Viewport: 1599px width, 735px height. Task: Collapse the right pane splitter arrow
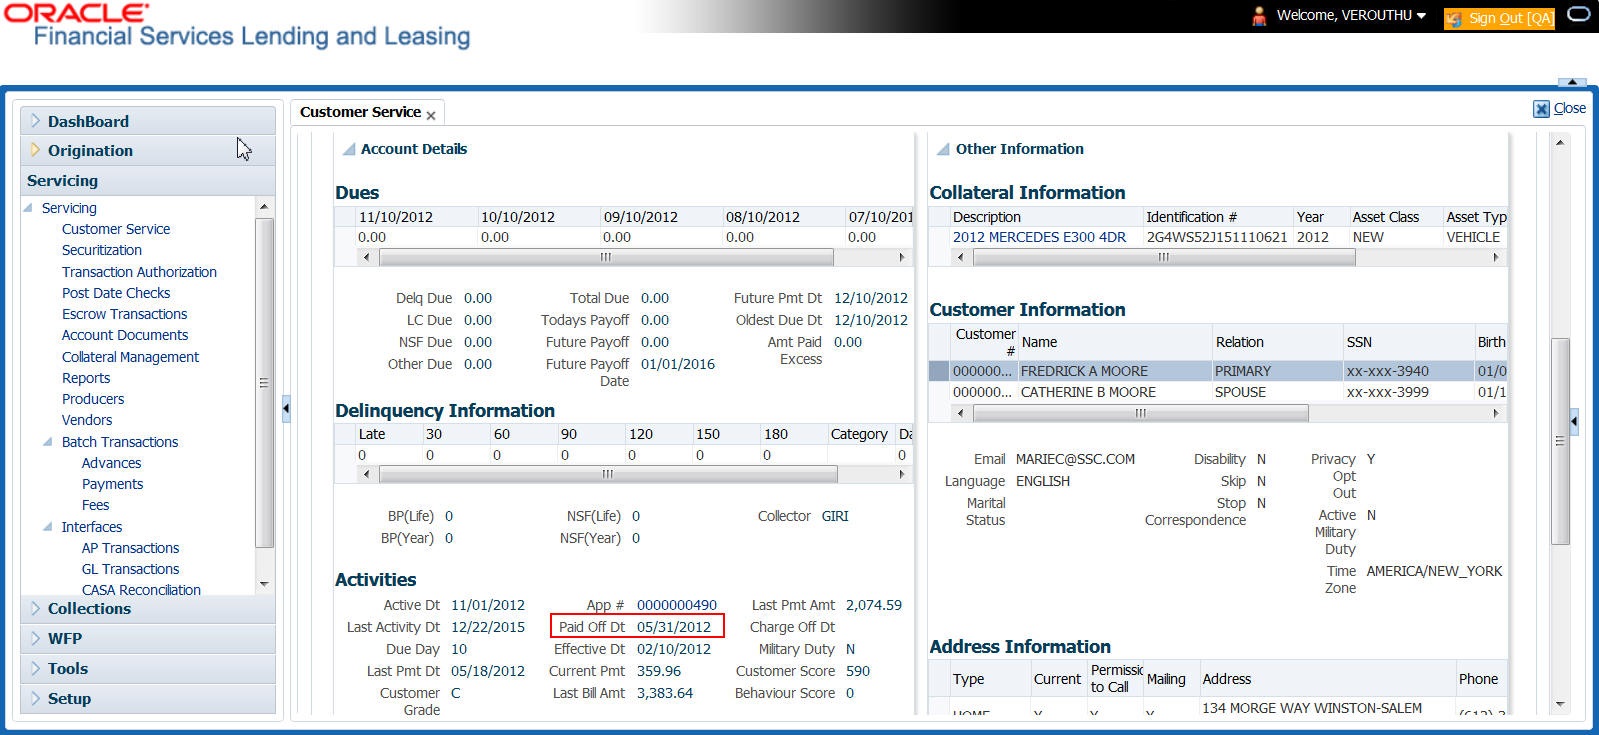click(x=1574, y=422)
